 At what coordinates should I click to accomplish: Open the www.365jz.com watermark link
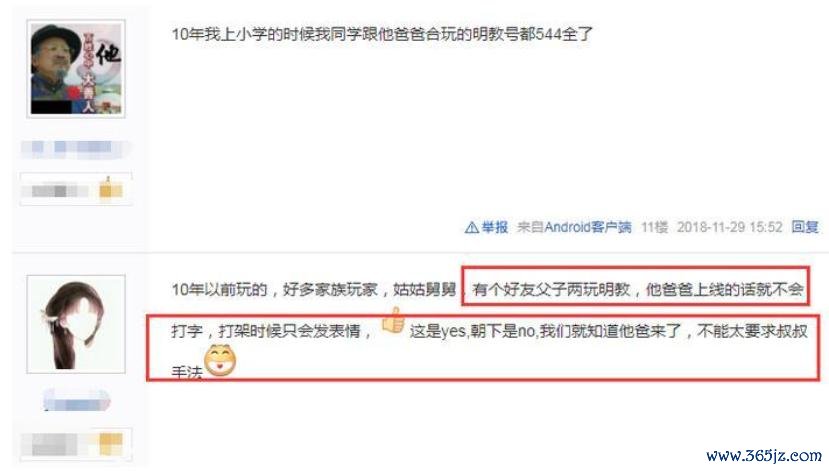[x=763, y=455]
